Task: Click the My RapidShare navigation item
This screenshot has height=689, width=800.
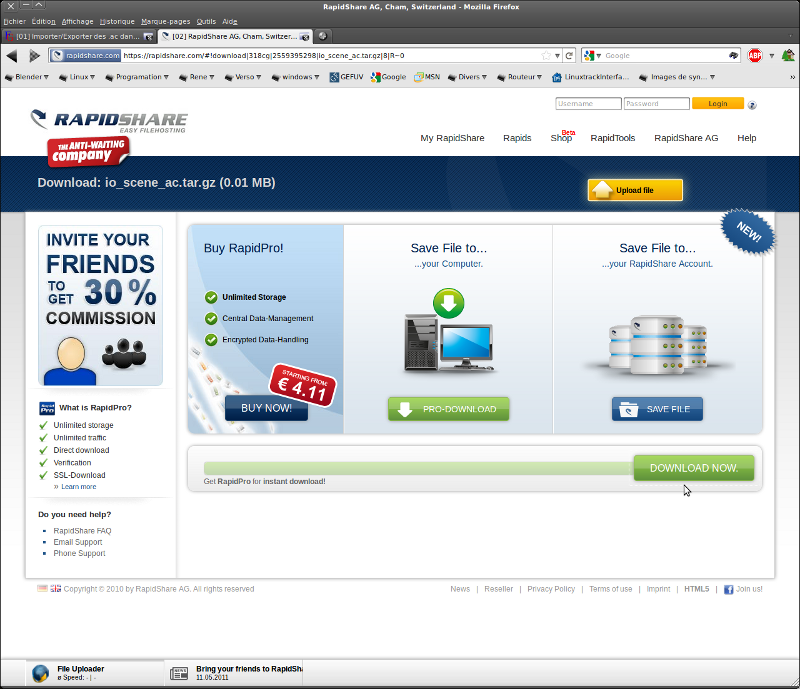Action: (x=452, y=138)
